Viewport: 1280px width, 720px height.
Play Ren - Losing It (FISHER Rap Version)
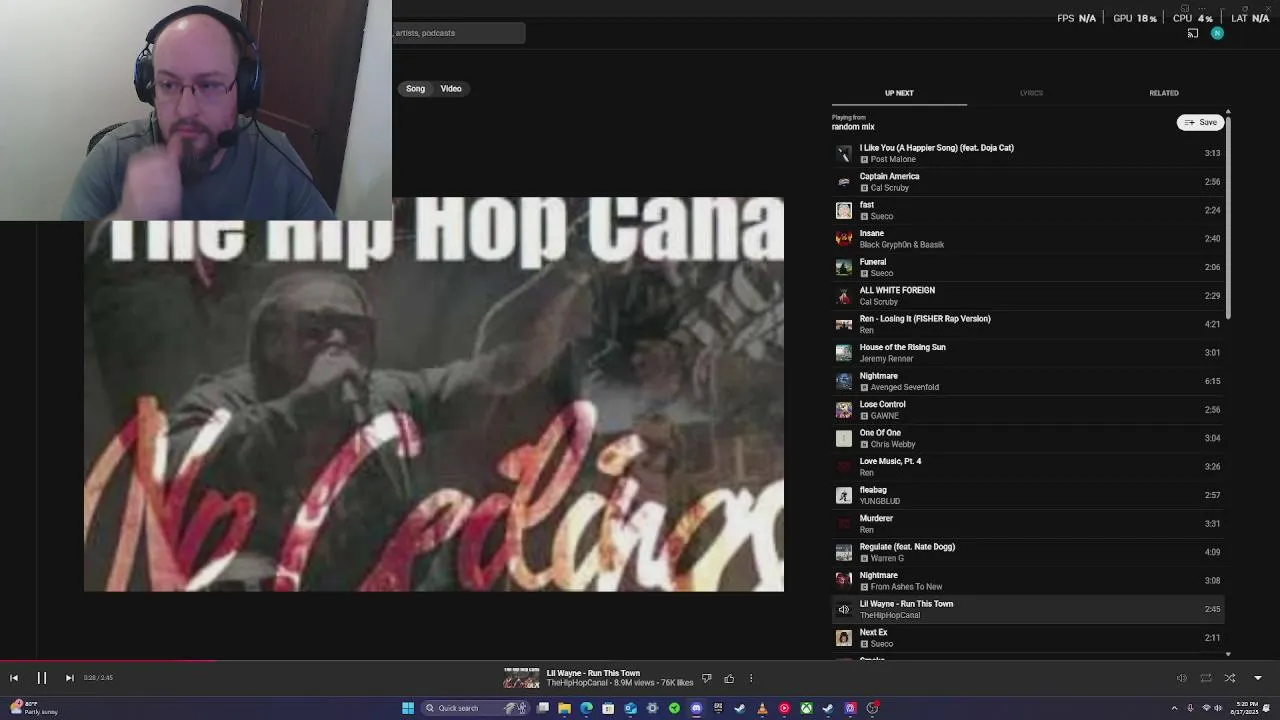coord(1027,324)
